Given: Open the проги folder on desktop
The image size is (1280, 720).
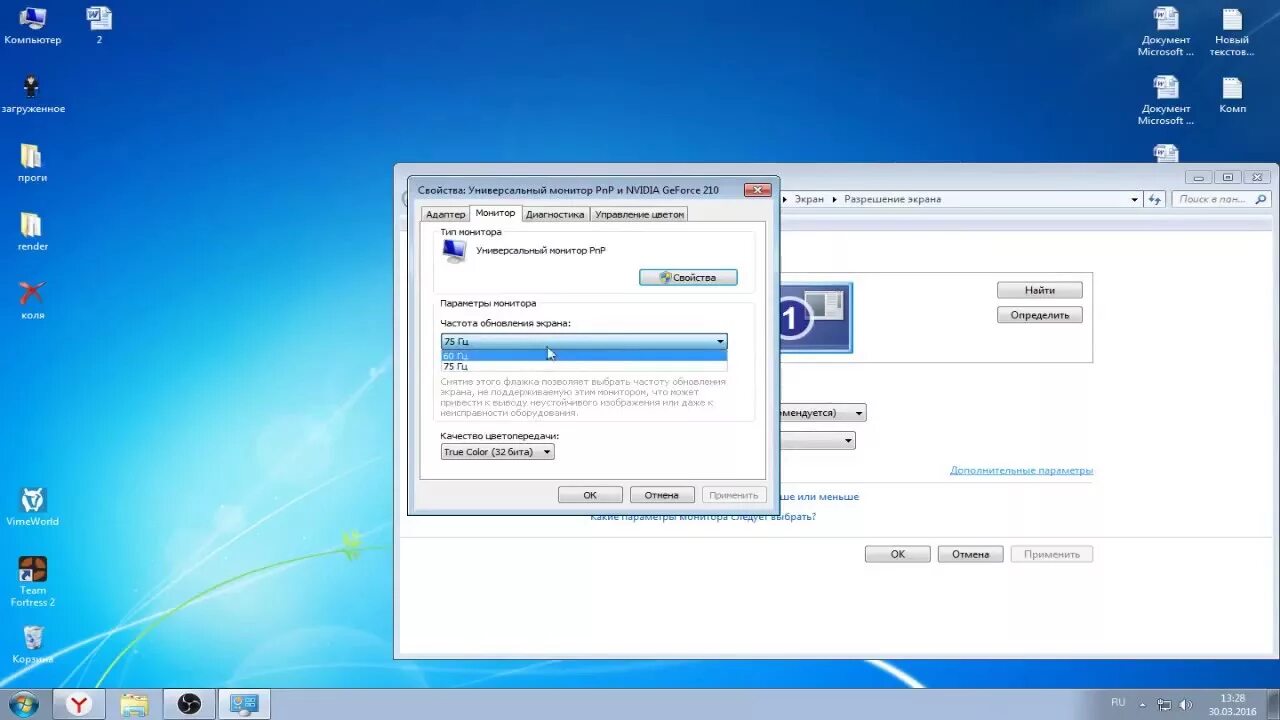Looking at the screenshot, I should click(32, 163).
